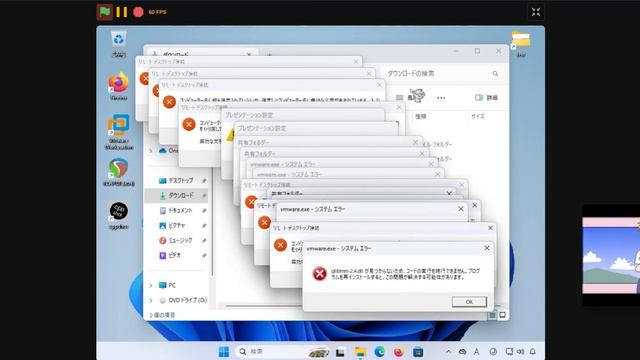Close the second-front リモート デスクトップ接続 dialog

490,228
